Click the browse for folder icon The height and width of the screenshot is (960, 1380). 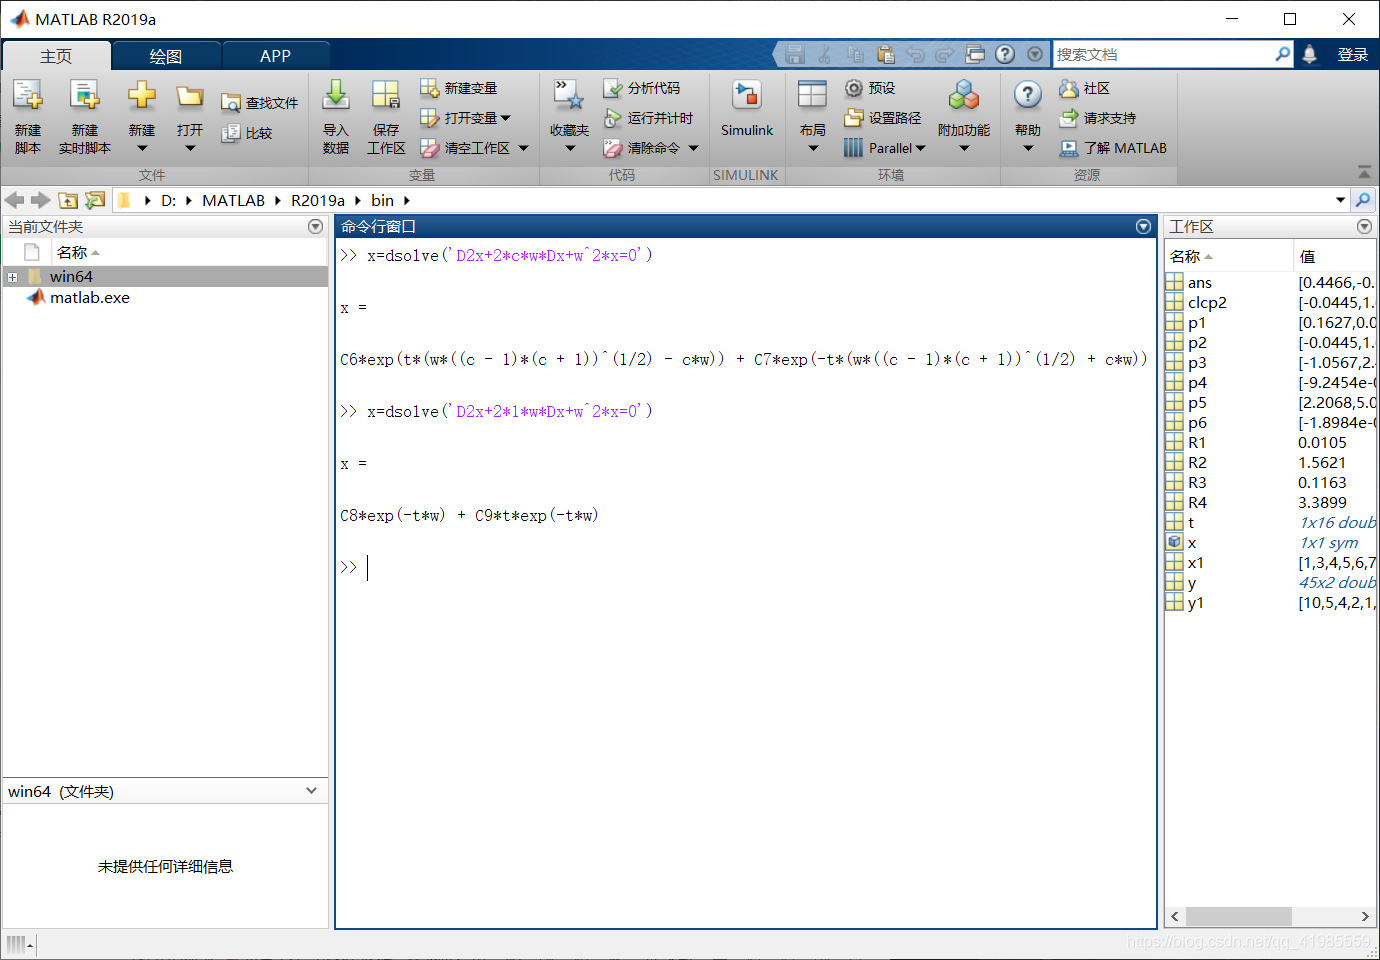(95, 200)
